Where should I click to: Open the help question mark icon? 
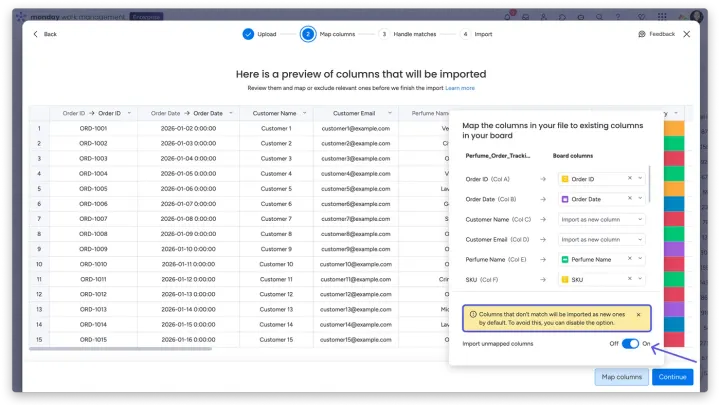point(618,17)
